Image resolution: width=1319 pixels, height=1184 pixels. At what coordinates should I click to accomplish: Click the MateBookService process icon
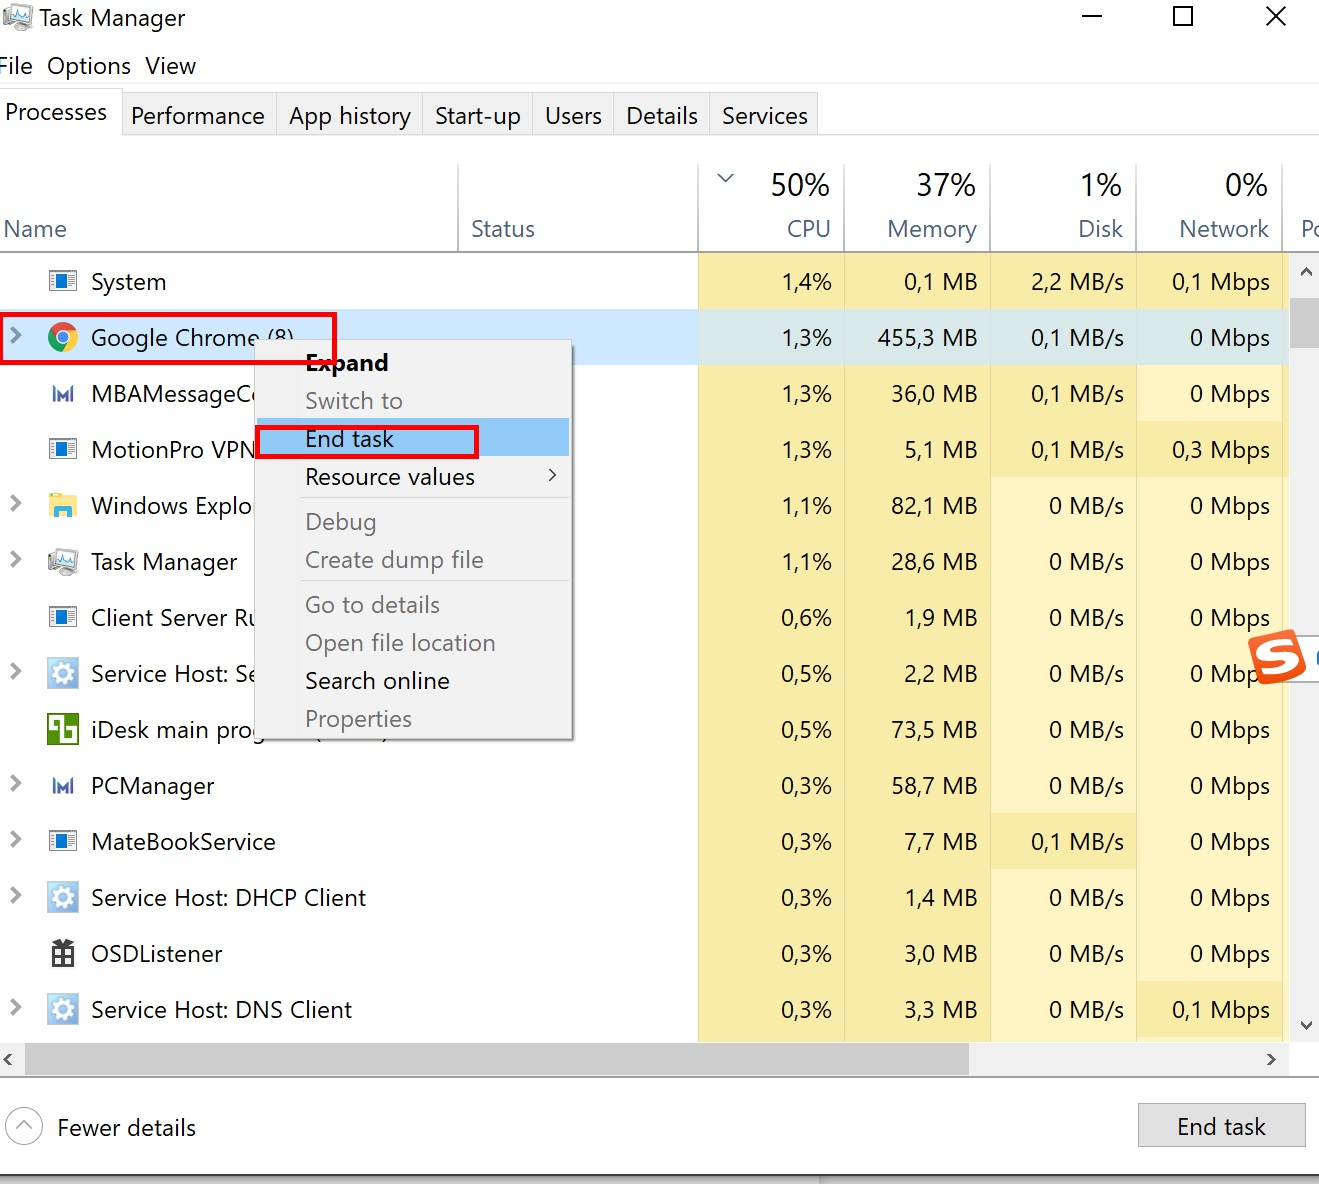tap(63, 842)
